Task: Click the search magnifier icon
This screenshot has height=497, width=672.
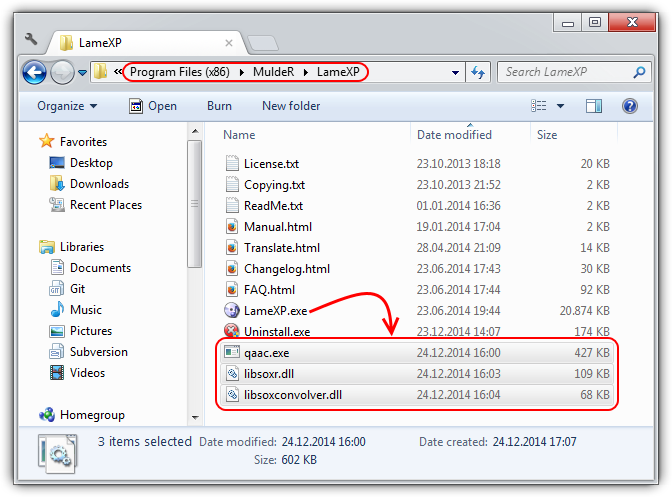Action: point(639,72)
